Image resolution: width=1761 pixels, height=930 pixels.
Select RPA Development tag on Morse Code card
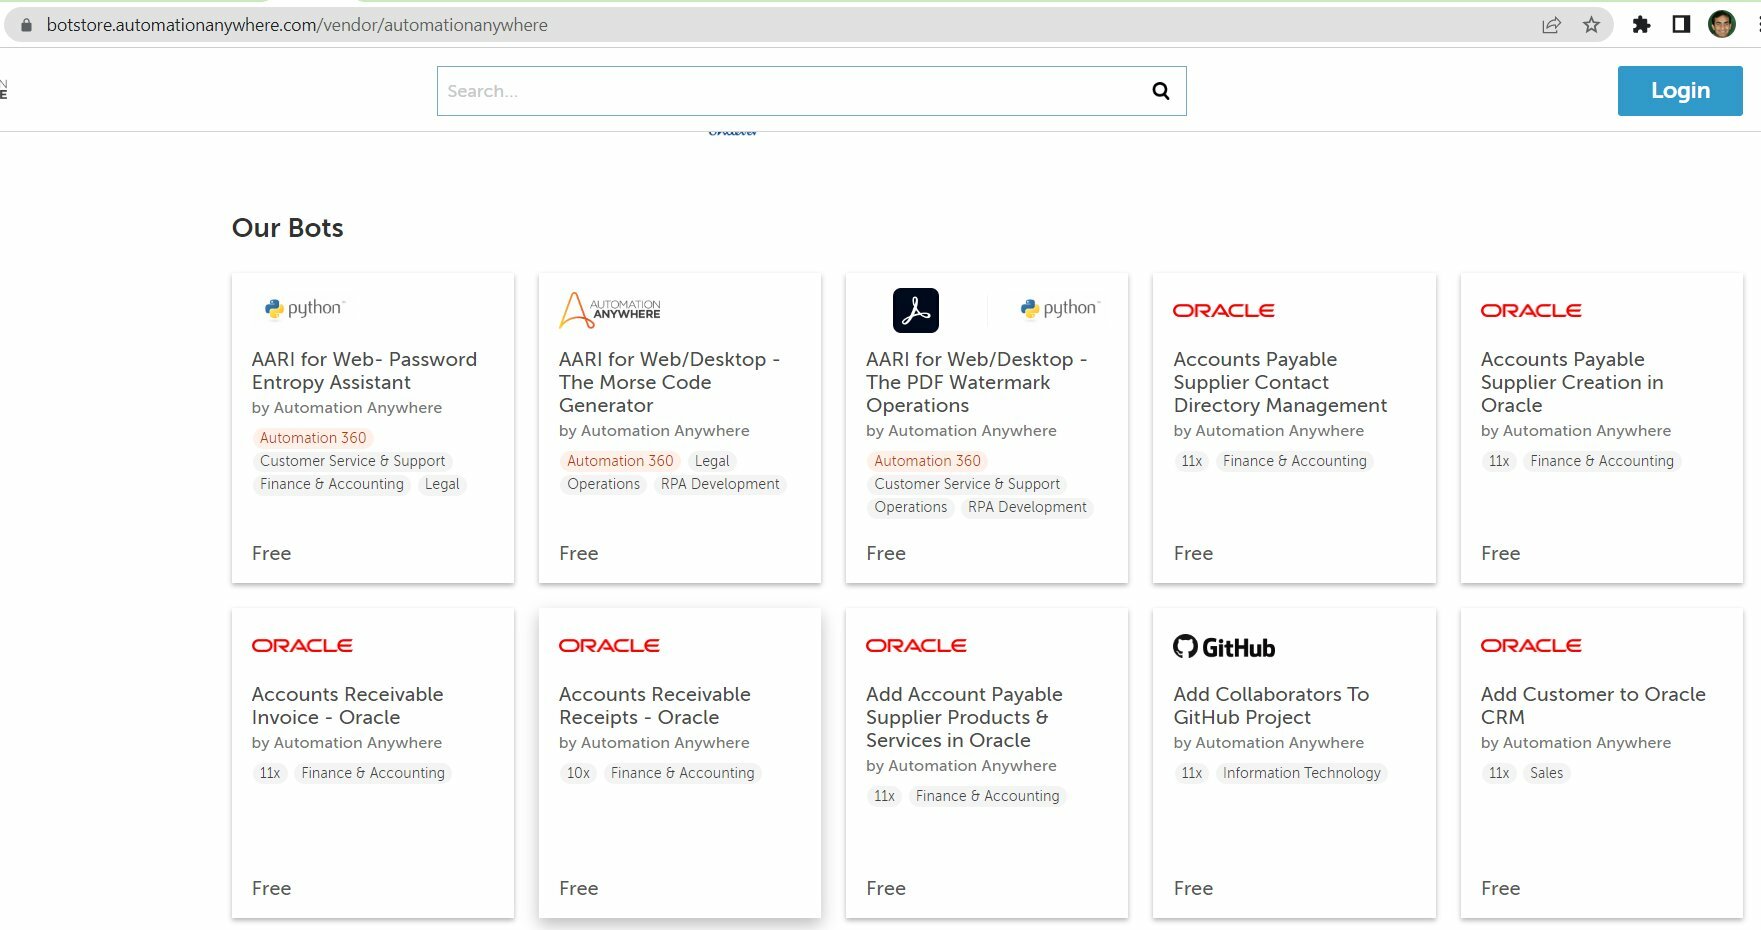[x=720, y=484]
